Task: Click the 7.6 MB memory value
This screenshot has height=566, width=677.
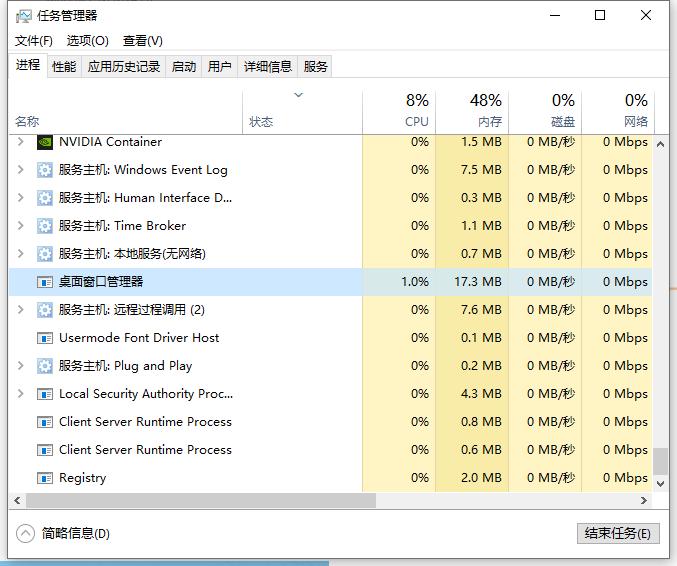Action: (x=481, y=310)
